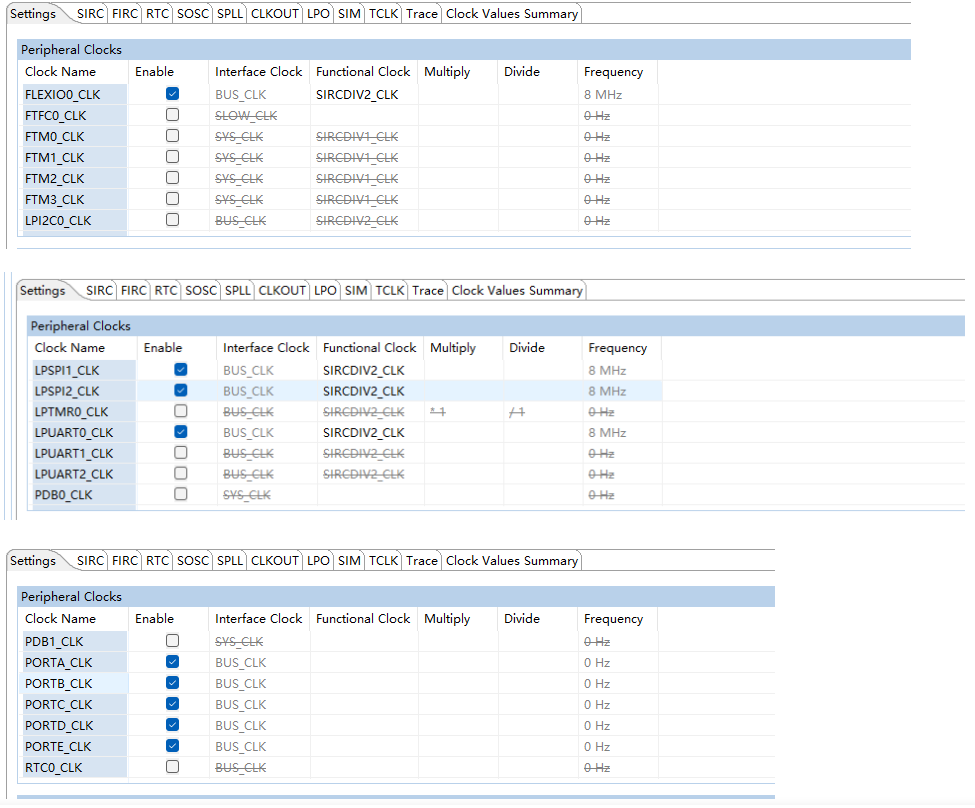Open CLKOUT tab in the LPSPI1_CLK panel
Screen dimensions: 975x808
pos(282,290)
